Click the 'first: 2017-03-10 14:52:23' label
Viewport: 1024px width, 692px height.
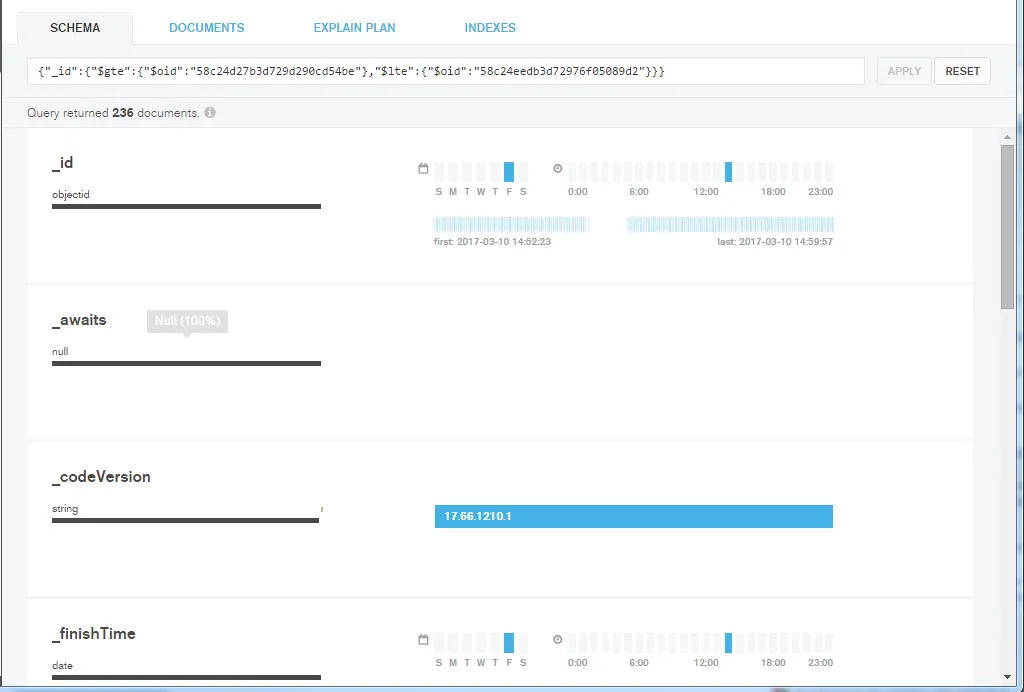pyautogui.click(x=492, y=242)
